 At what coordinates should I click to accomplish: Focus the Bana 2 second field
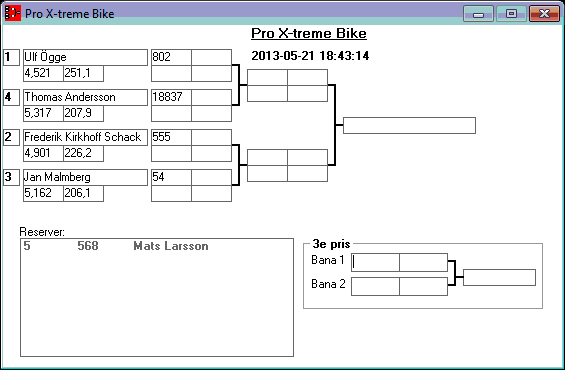point(424,286)
